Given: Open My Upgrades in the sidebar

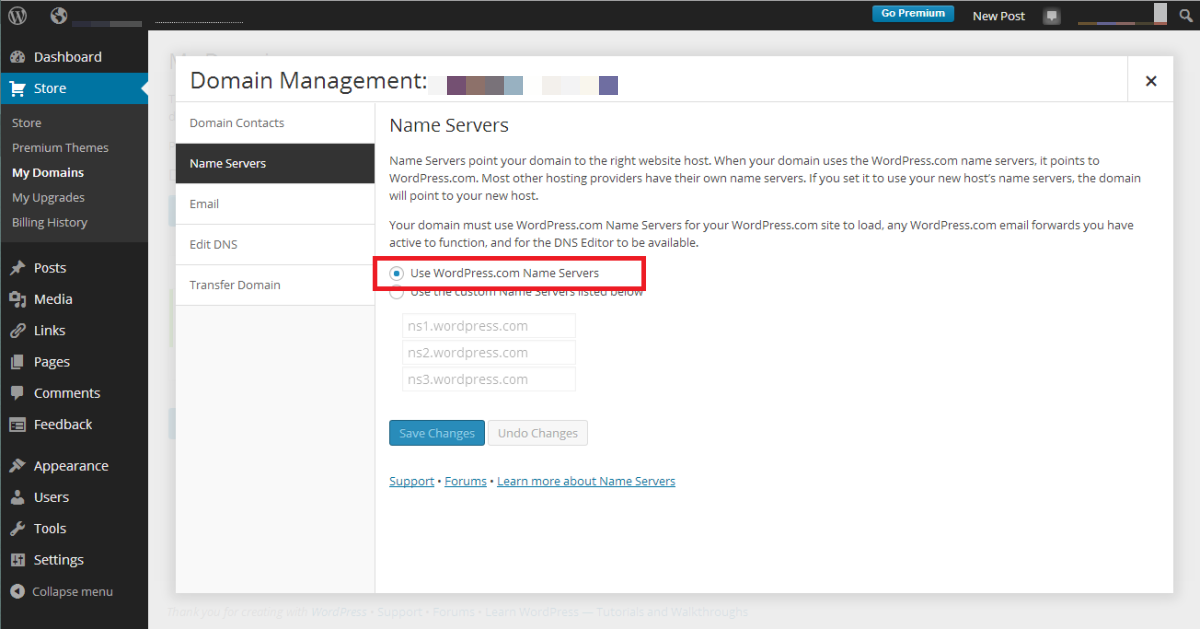Looking at the screenshot, I should coord(48,198).
